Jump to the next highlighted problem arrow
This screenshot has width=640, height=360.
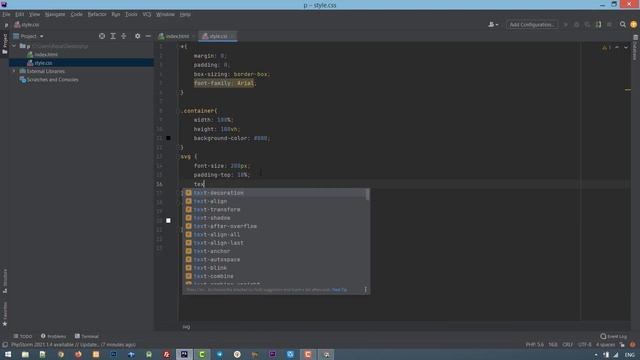[x=626, y=48]
